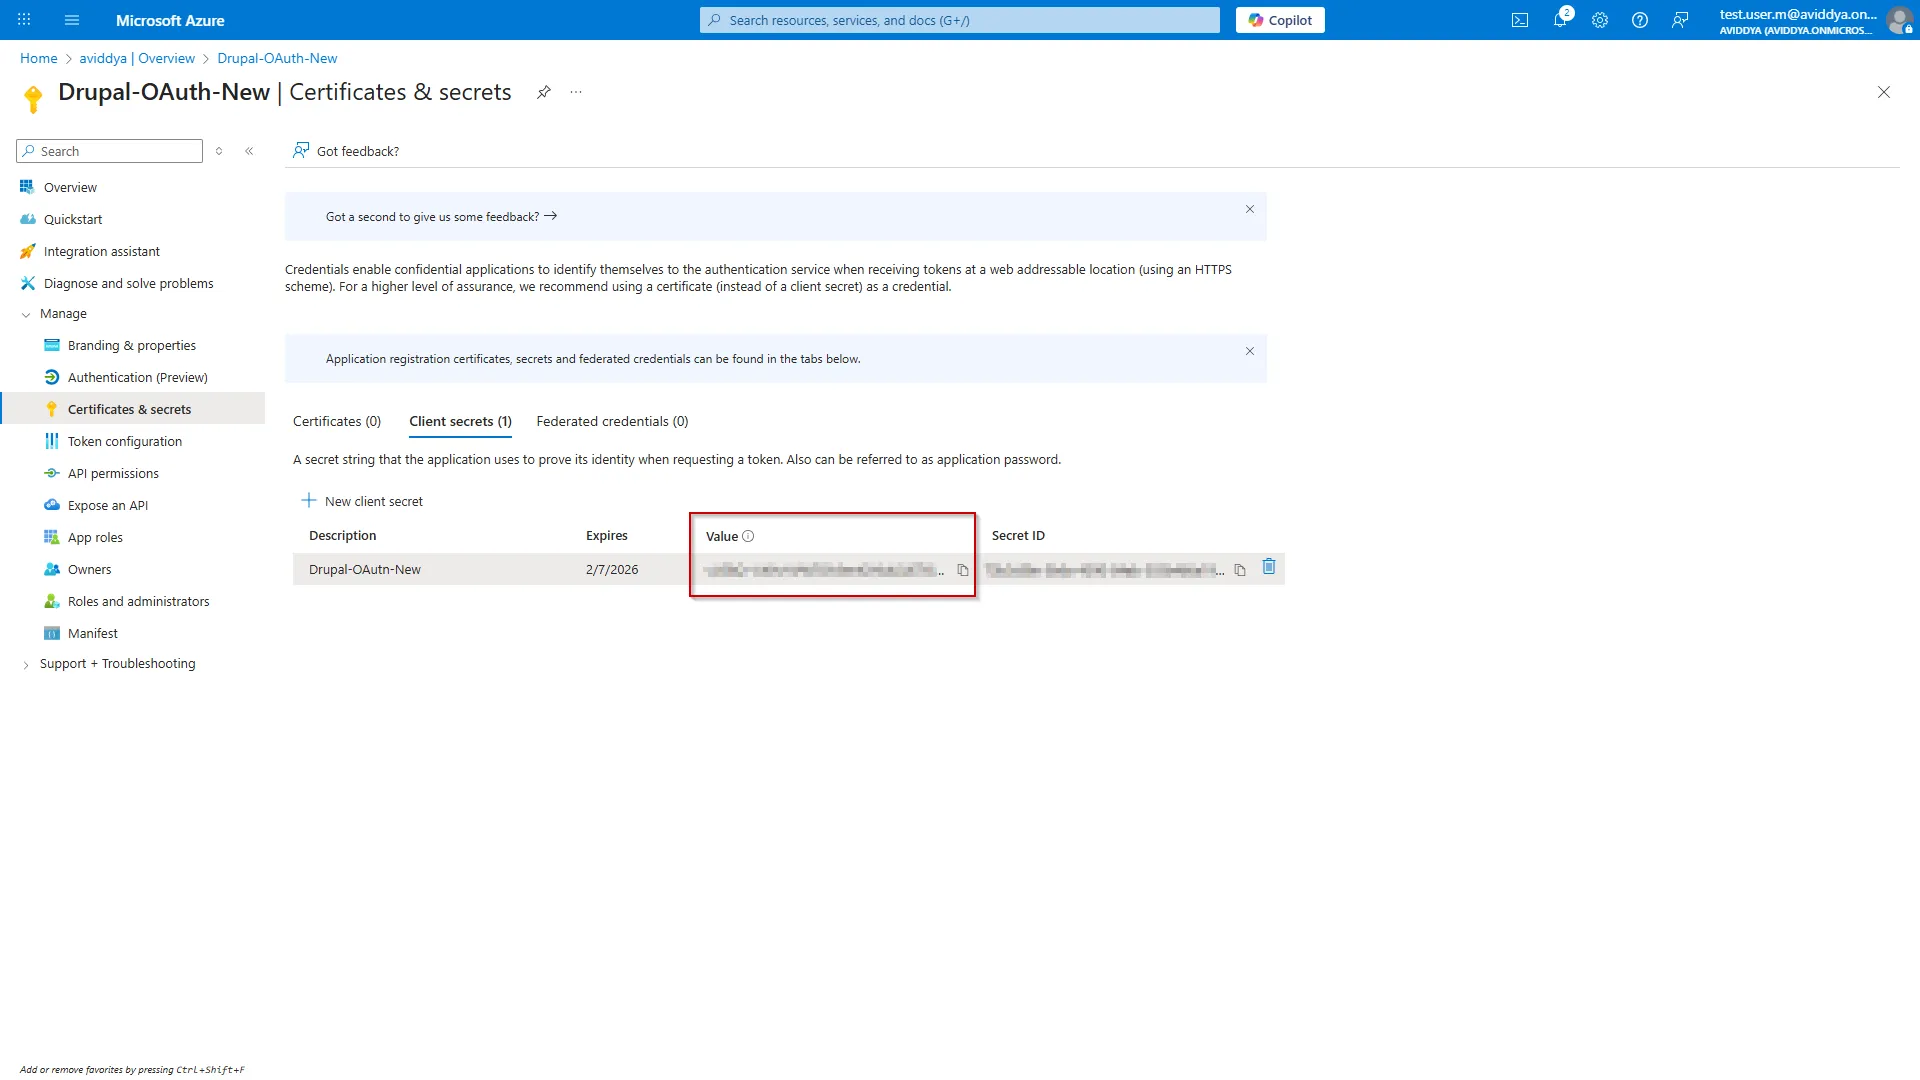Collapse the Manage section
Image resolution: width=1920 pixels, height=1080 pixels.
coord(26,314)
